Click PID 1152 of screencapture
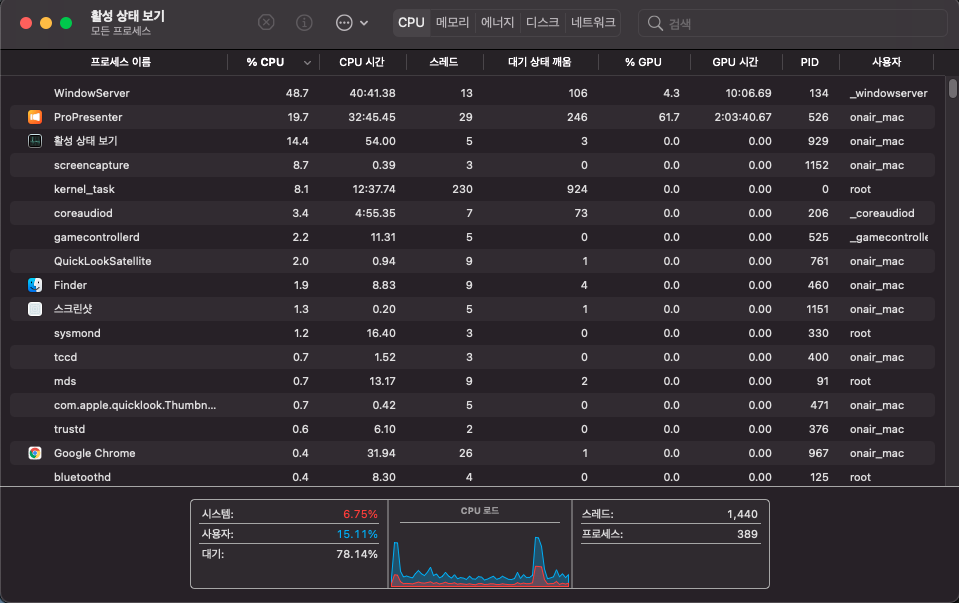959x603 pixels. click(816, 165)
